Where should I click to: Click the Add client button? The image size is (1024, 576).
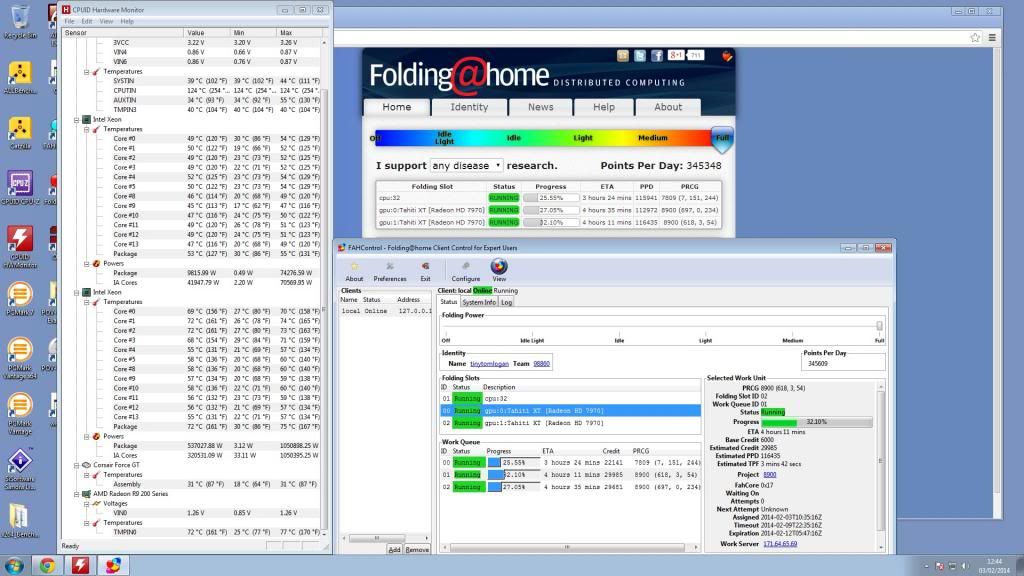[394, 550]
